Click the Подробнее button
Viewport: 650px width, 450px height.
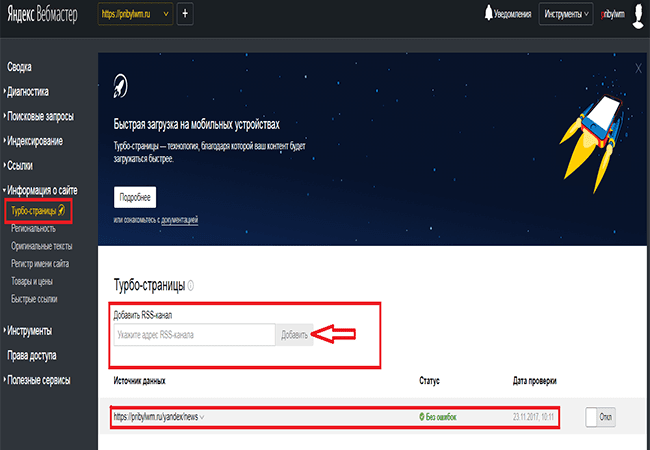point(135,197)
